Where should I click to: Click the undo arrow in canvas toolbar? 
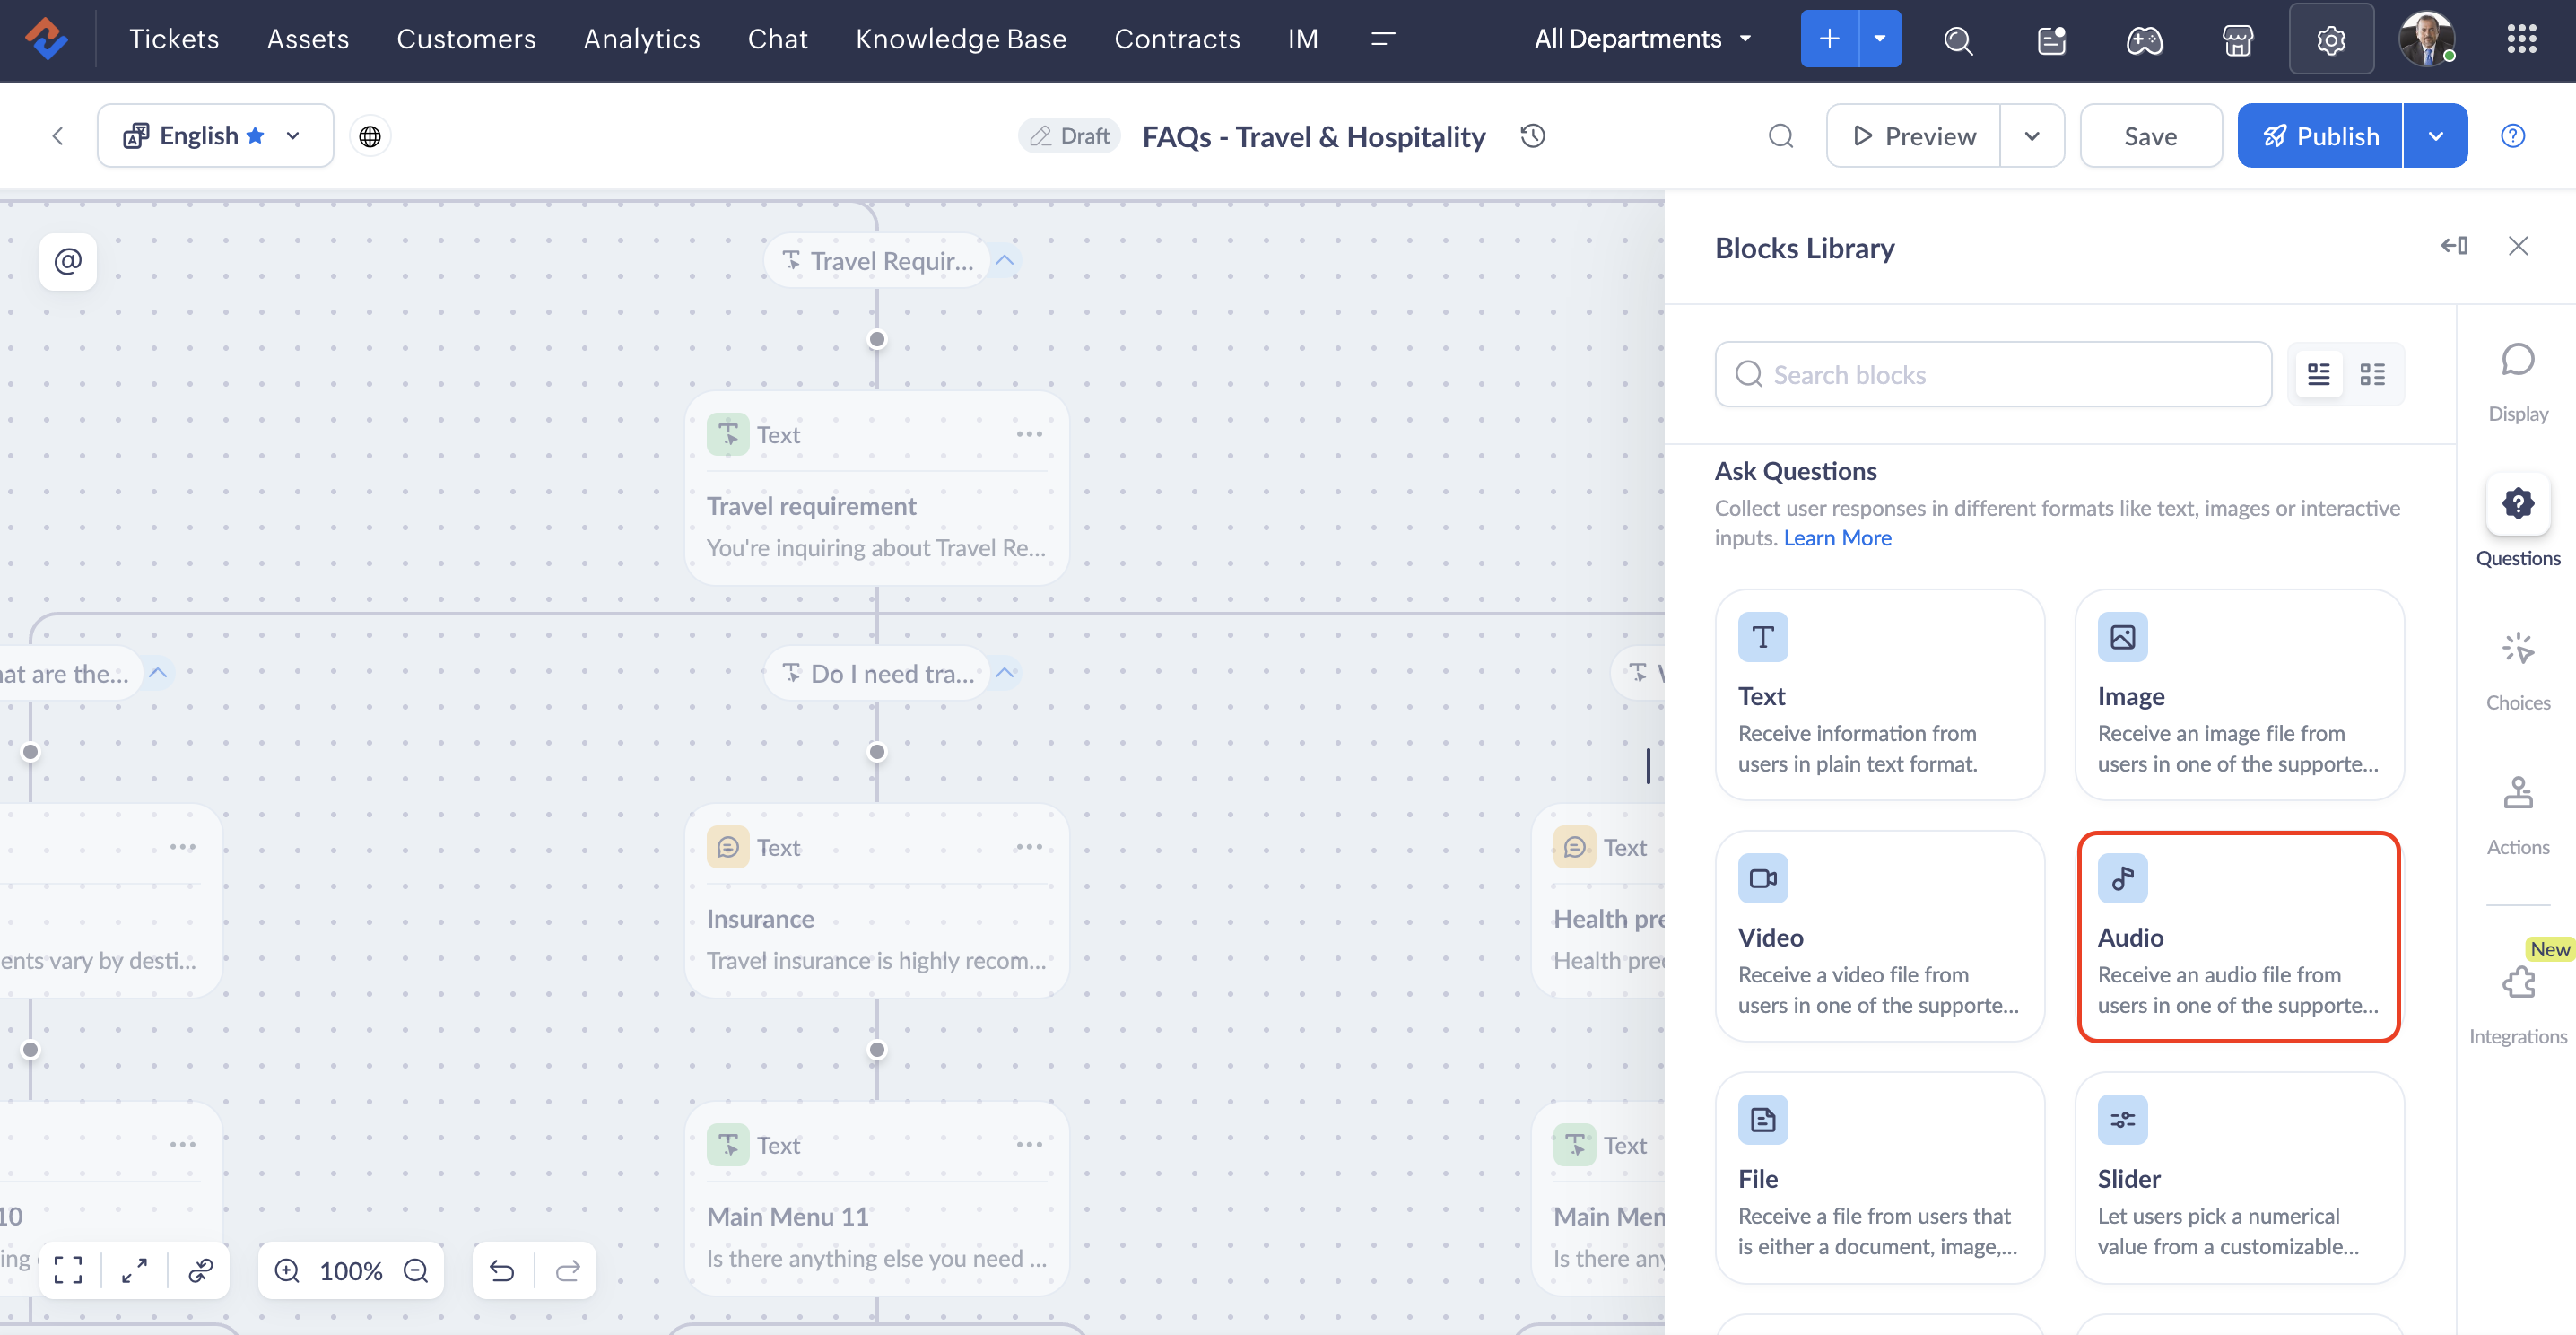502,1270
